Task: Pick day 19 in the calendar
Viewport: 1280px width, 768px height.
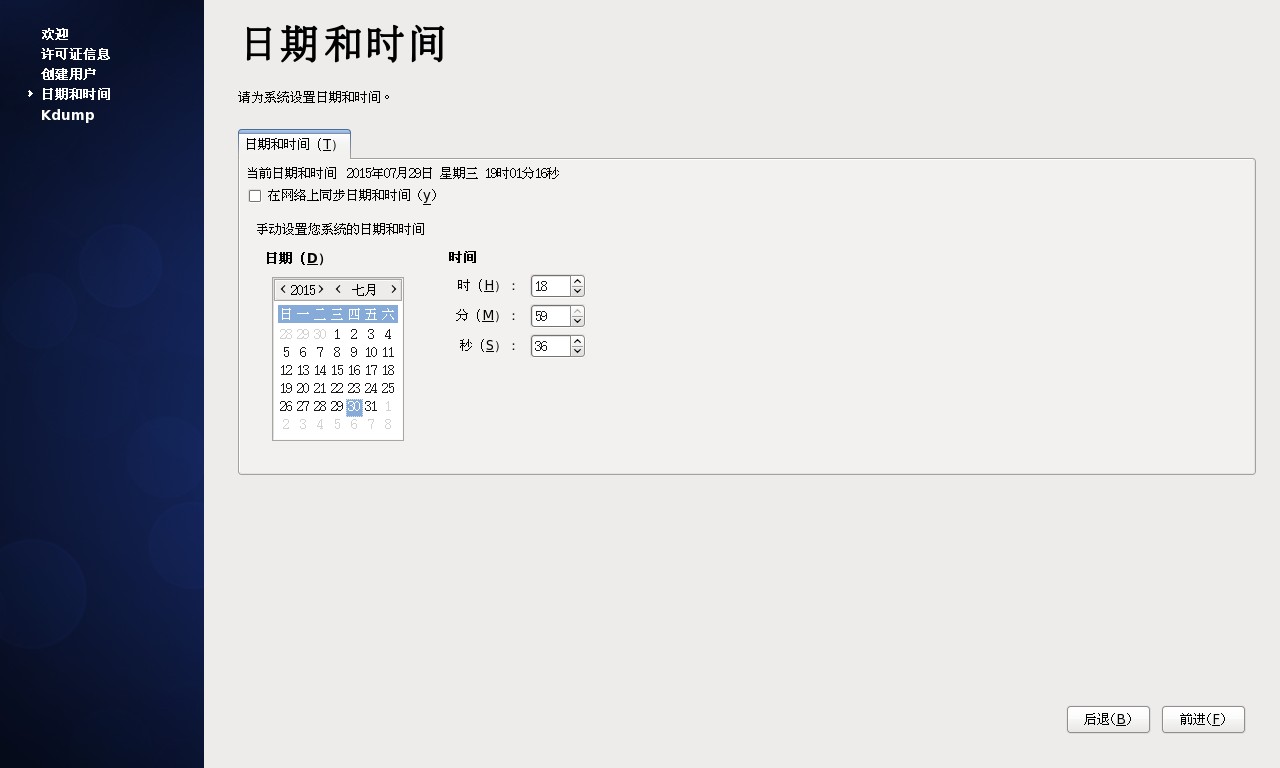Action: (286, 388)
